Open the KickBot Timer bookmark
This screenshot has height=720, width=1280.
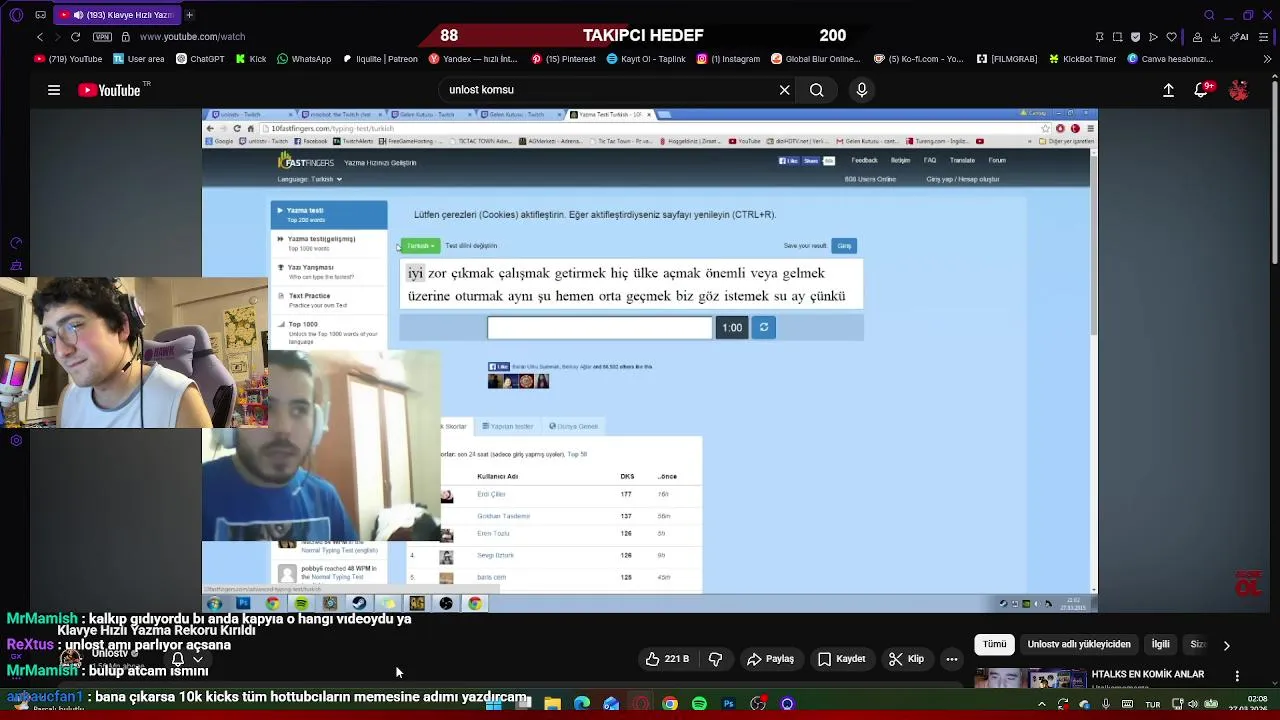tap(1082, 59)
